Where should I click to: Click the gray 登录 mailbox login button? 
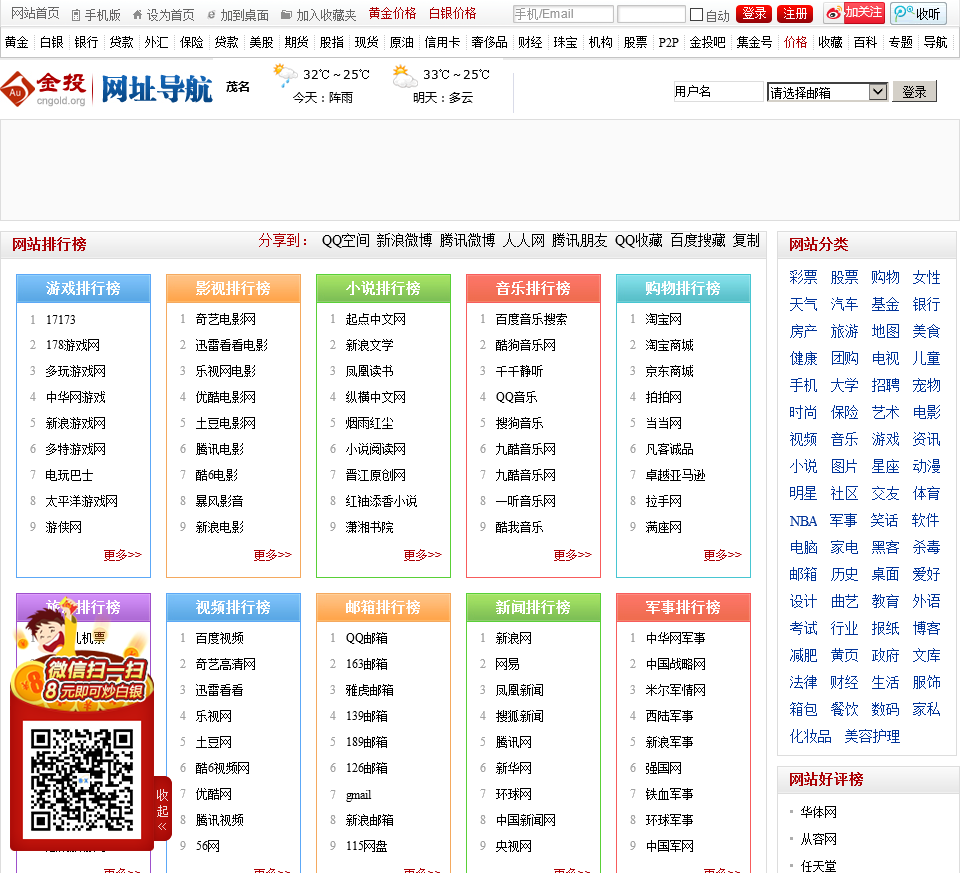pos(915,92)
